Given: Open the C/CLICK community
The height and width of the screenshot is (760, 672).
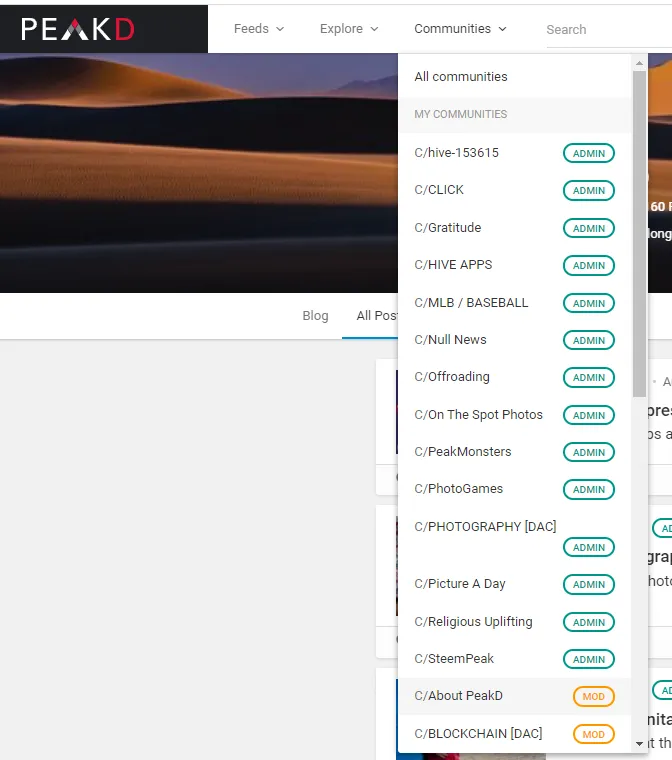Looking at the screenshot, I should coord(514,190).
